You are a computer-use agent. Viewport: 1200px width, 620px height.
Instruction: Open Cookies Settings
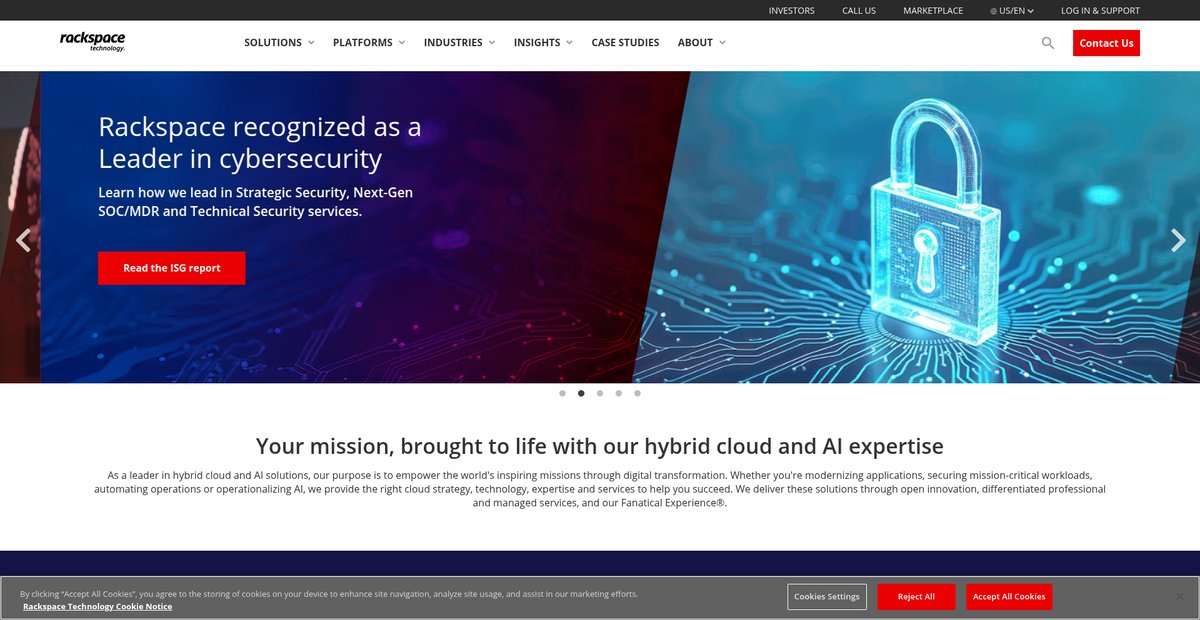(x=827, y=597)
